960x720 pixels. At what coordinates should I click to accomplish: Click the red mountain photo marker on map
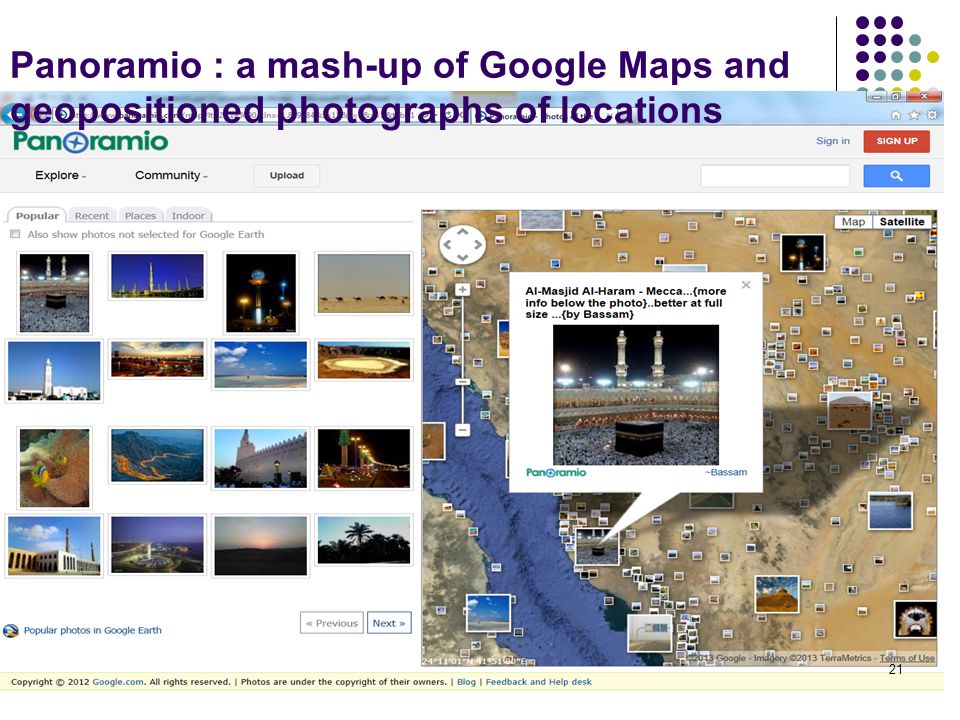[x=849, y=411]
